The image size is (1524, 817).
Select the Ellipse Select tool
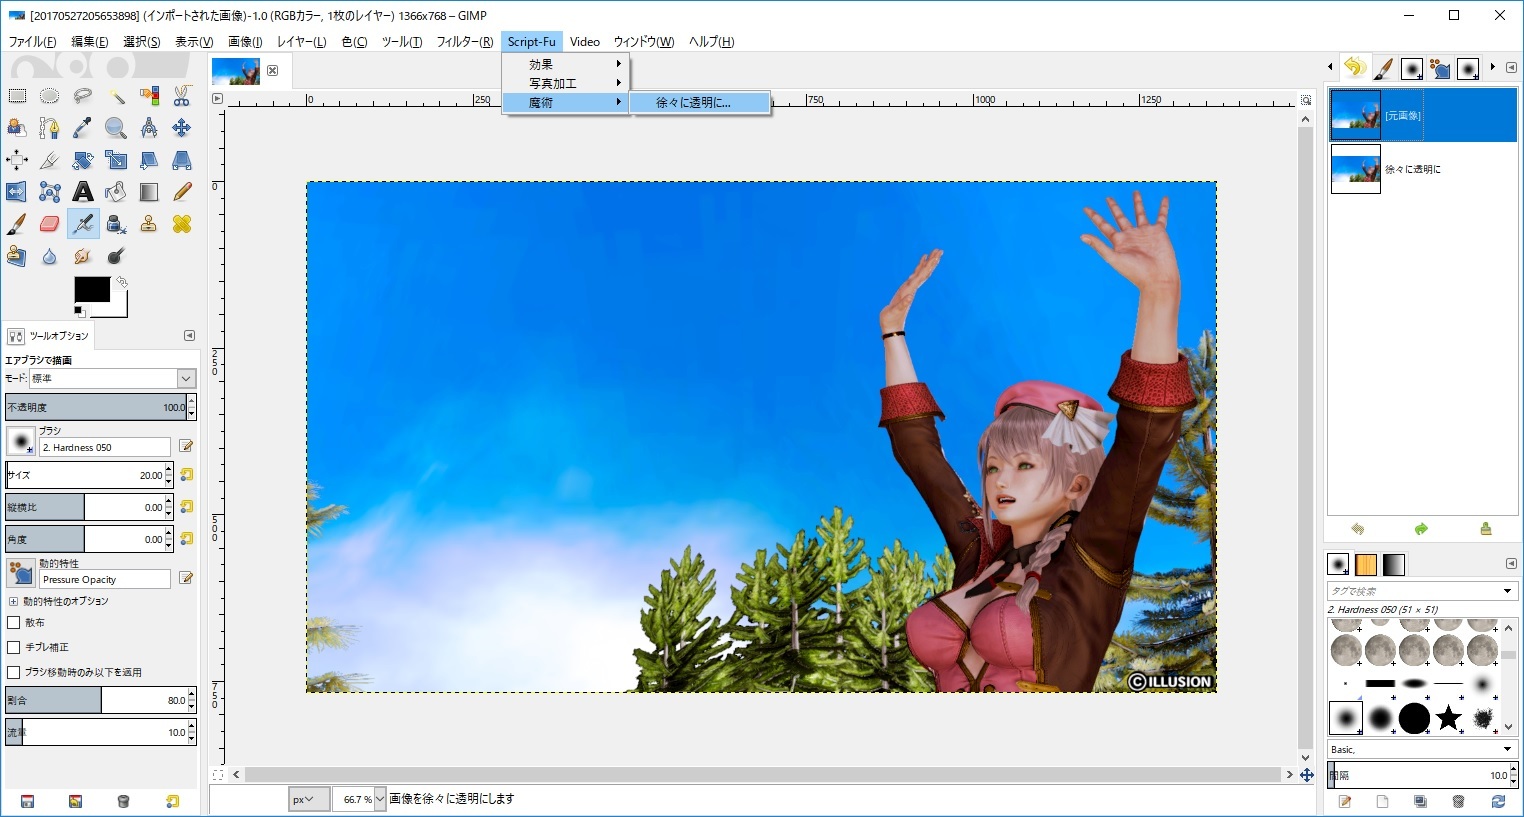point(50,96)
